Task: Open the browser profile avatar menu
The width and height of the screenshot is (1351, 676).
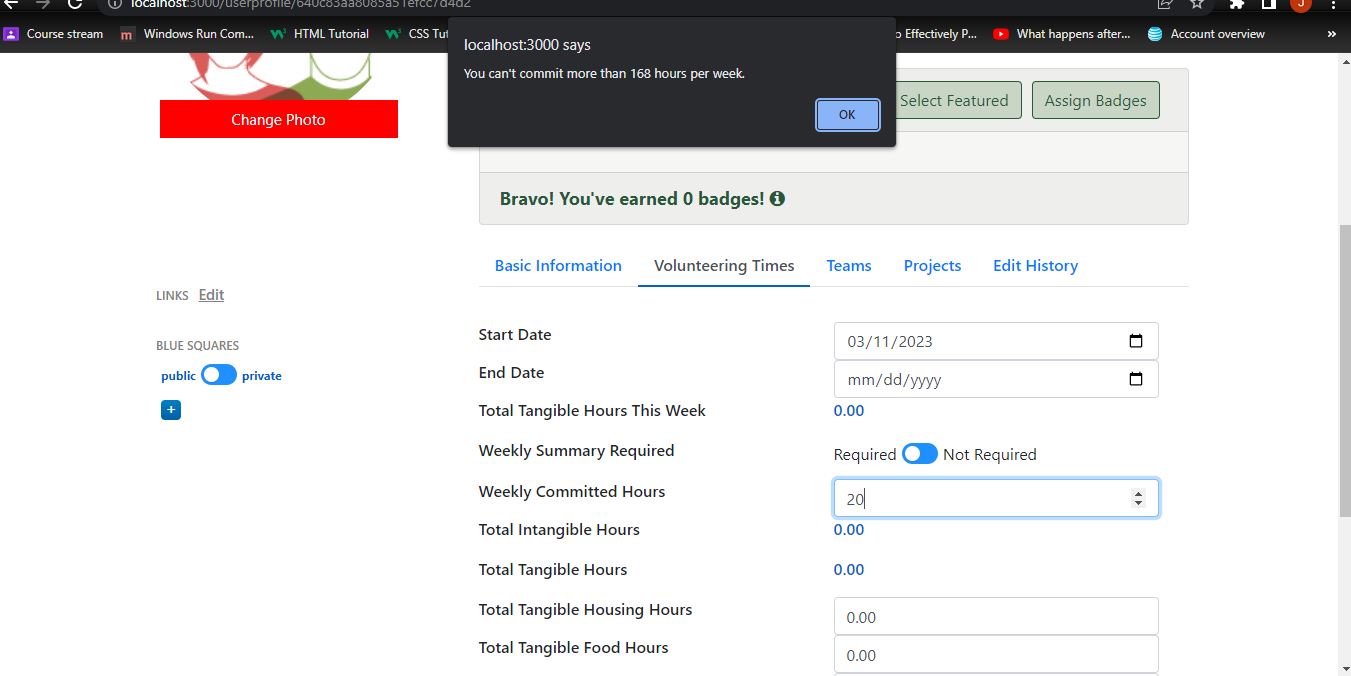Action: 1300,4
